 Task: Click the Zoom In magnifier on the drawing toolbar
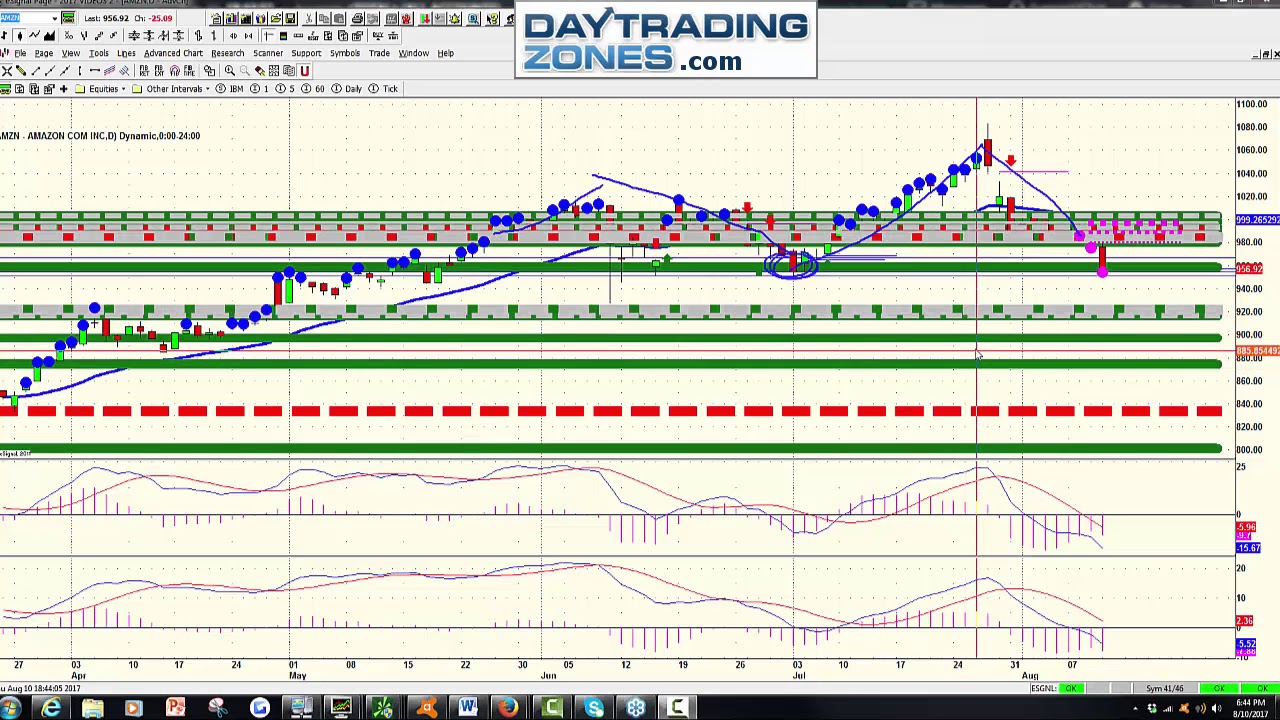pyautogui.click(x=230, y=71)
